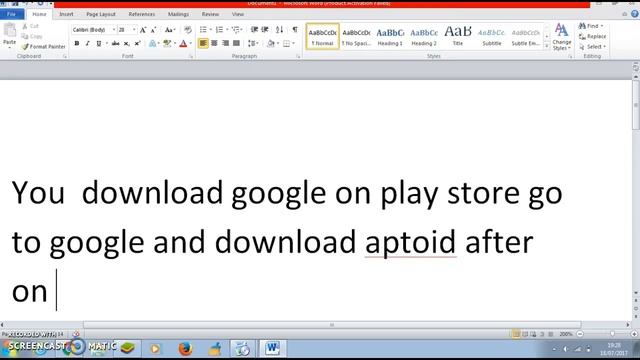Toggle Underline formatting
Image resolution: width=640 pixels, height=360 pixels.
(98, 43)
